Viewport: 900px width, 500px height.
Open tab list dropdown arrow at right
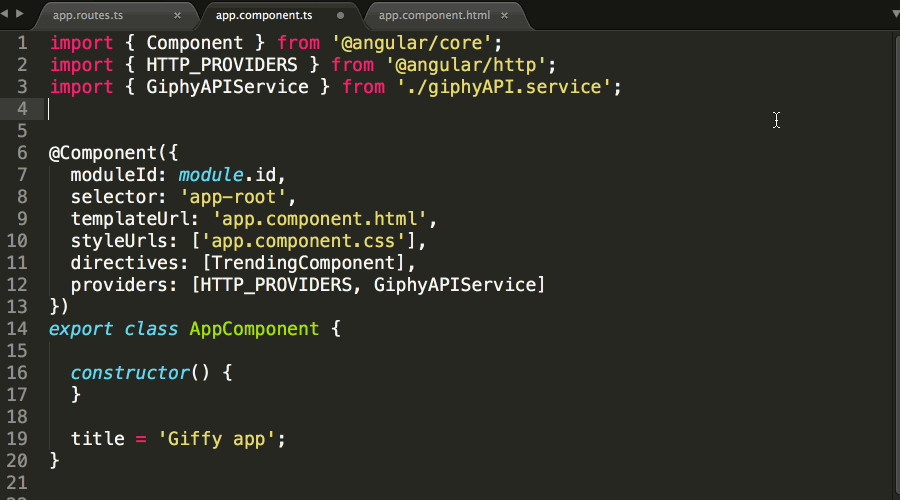coord(895,14)
